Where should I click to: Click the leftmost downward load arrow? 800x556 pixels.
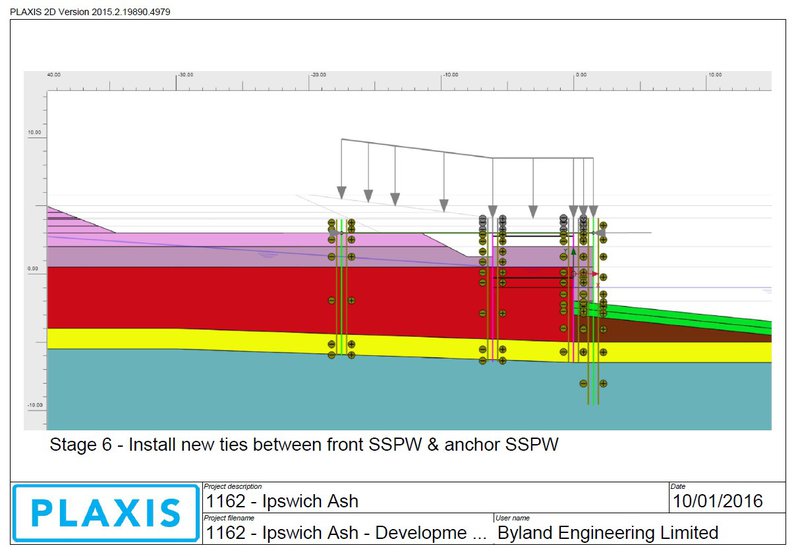coord(341,190)
